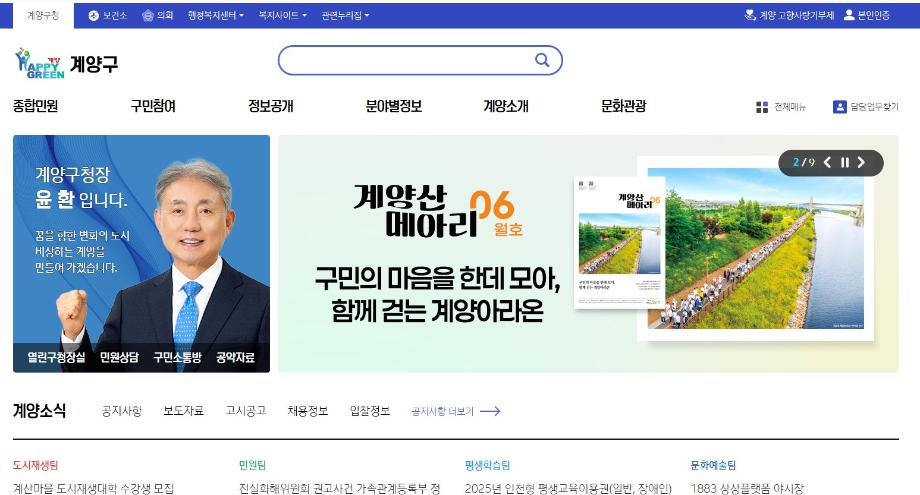The image size is (920, 495).
Task: Click 본인인증 user icon
Action: tap(849, 15)
